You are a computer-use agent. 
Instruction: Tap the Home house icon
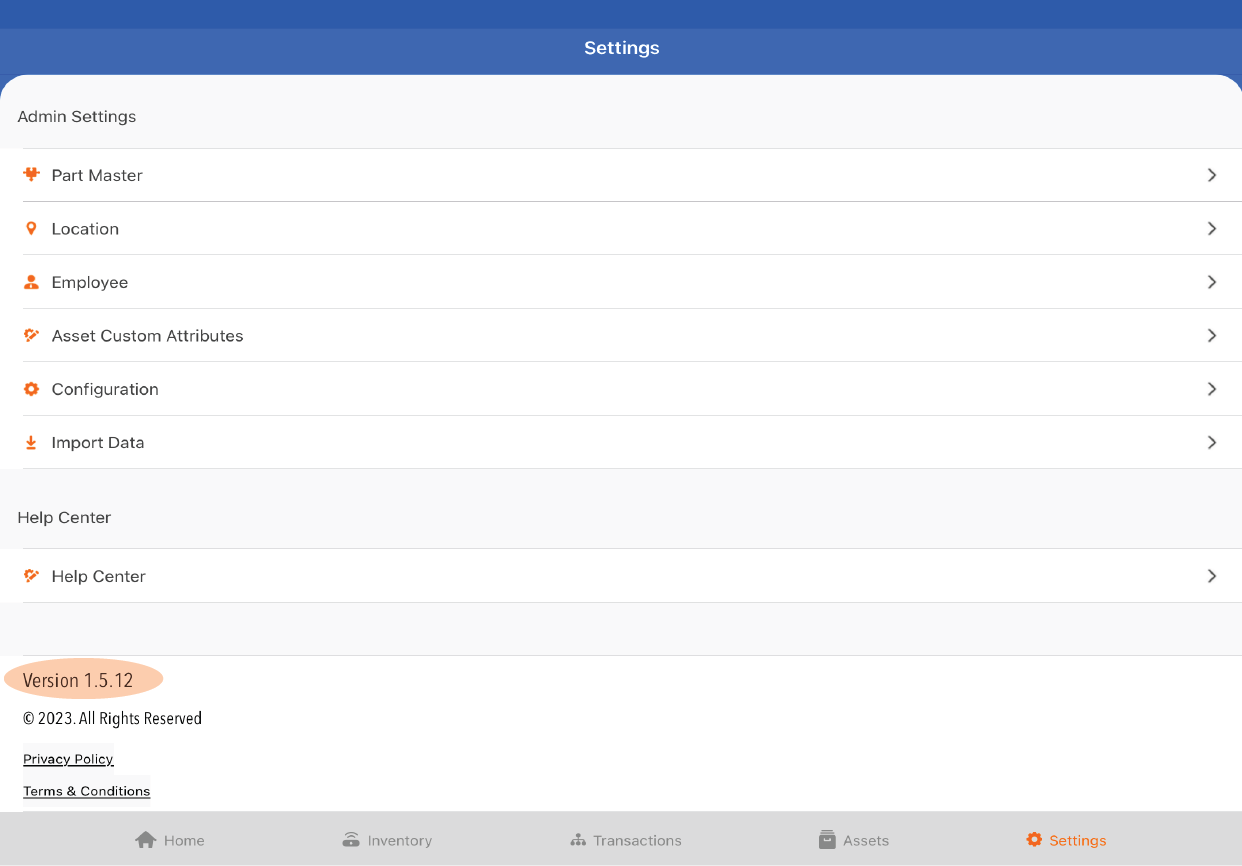coord(146,840)
